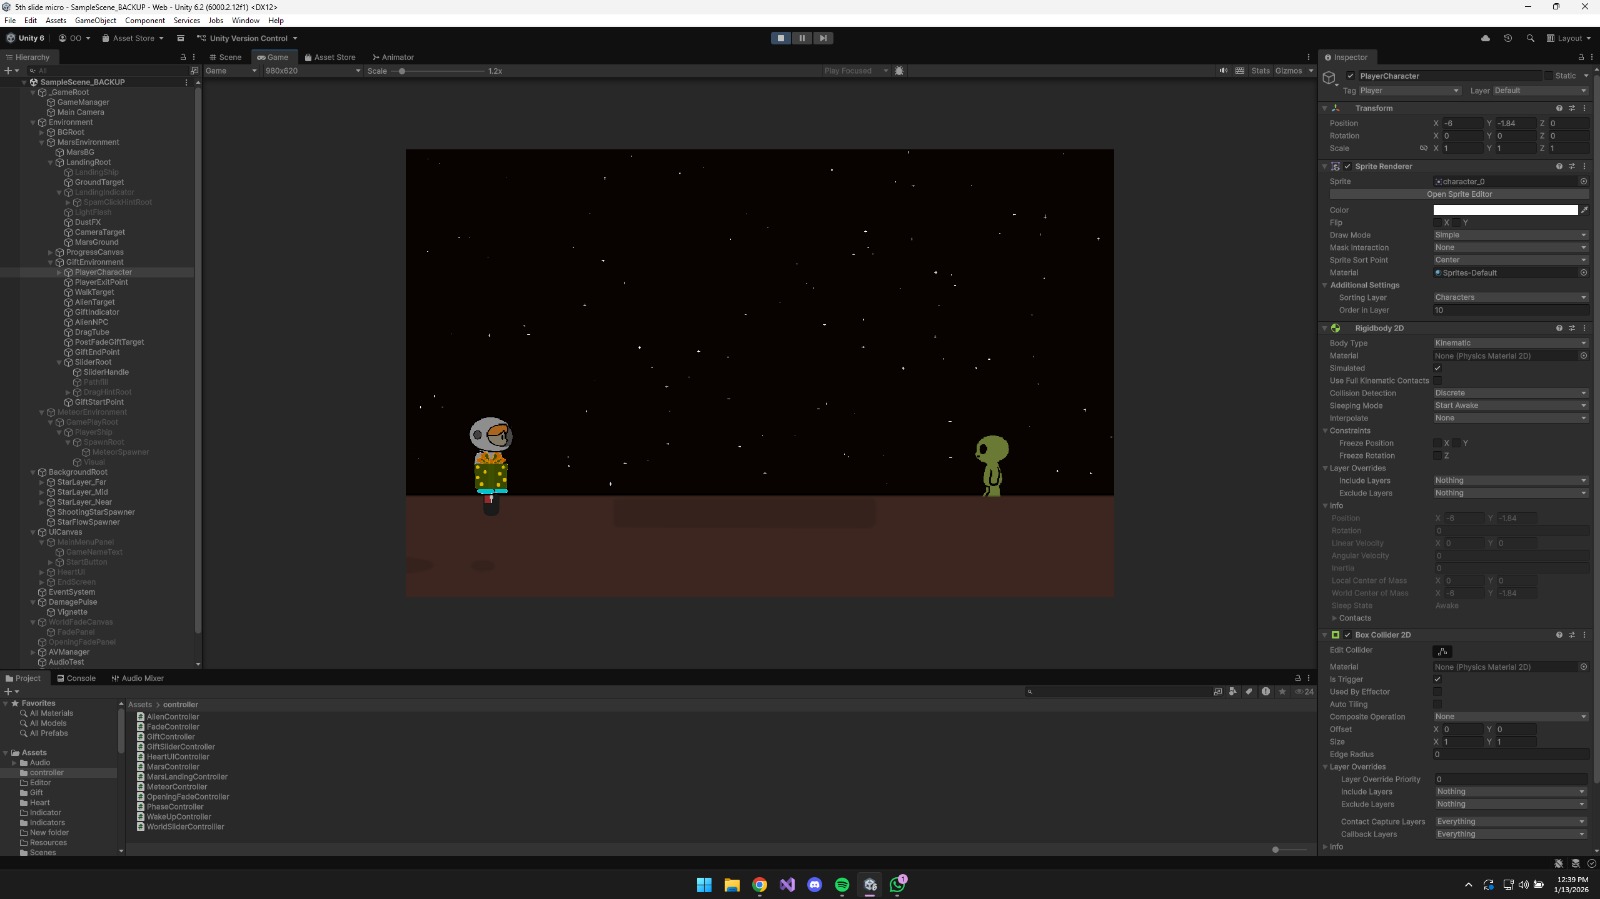Mute game audio in Game view
This screenshot has height=899, width=1600.
1223,71
